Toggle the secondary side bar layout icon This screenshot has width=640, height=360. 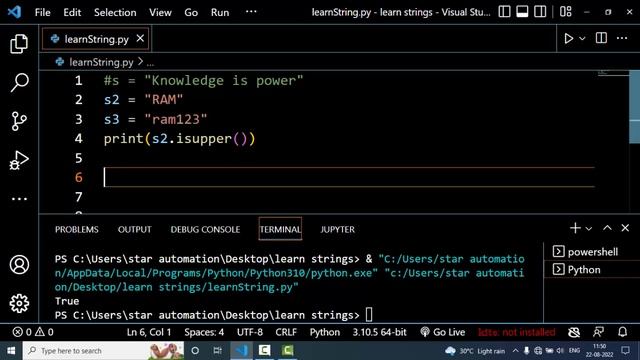click(x=540, y=12)
